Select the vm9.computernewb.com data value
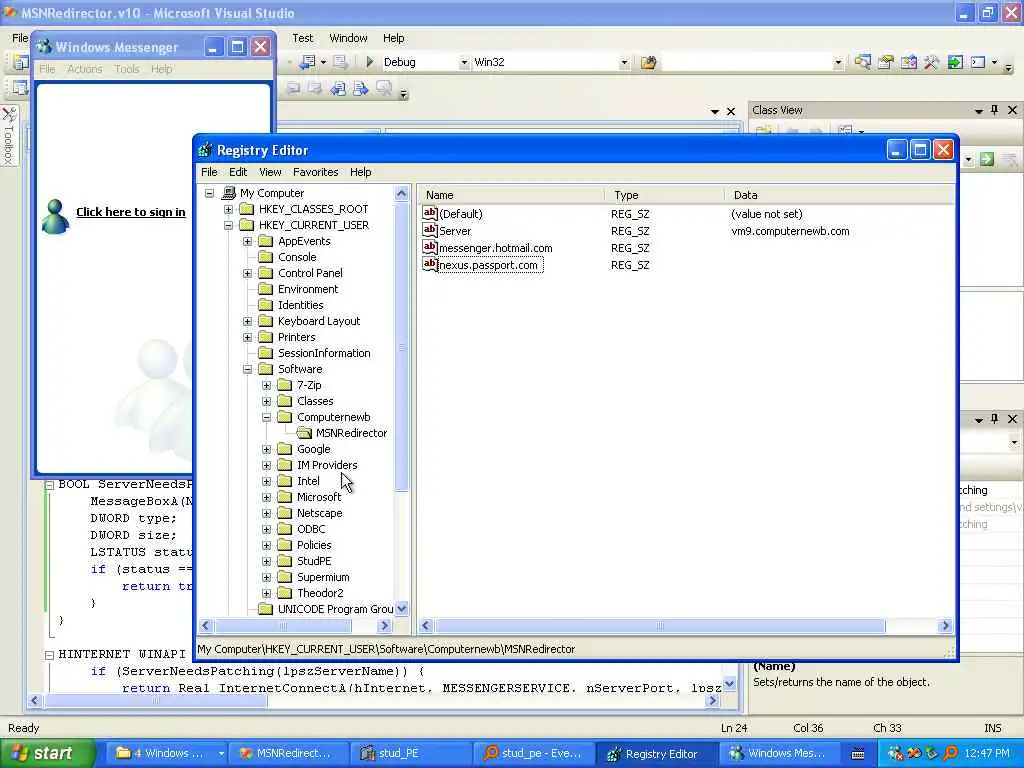 (790, 231)
